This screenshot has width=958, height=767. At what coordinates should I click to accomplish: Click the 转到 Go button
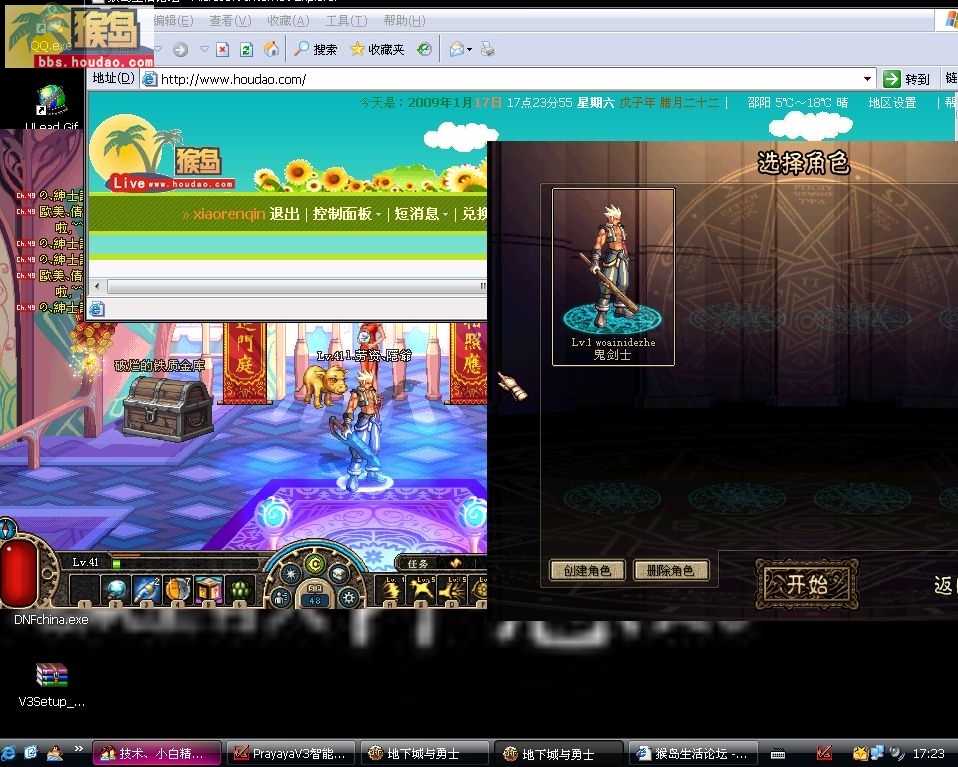(907, 79)
